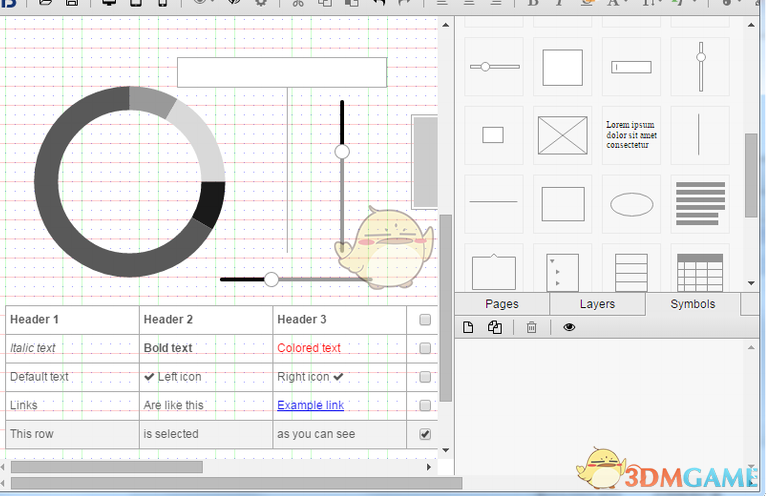The image size is (769, 496).
Task: Select the vertical line symbol in palette
Action: (x=700, y=135)
